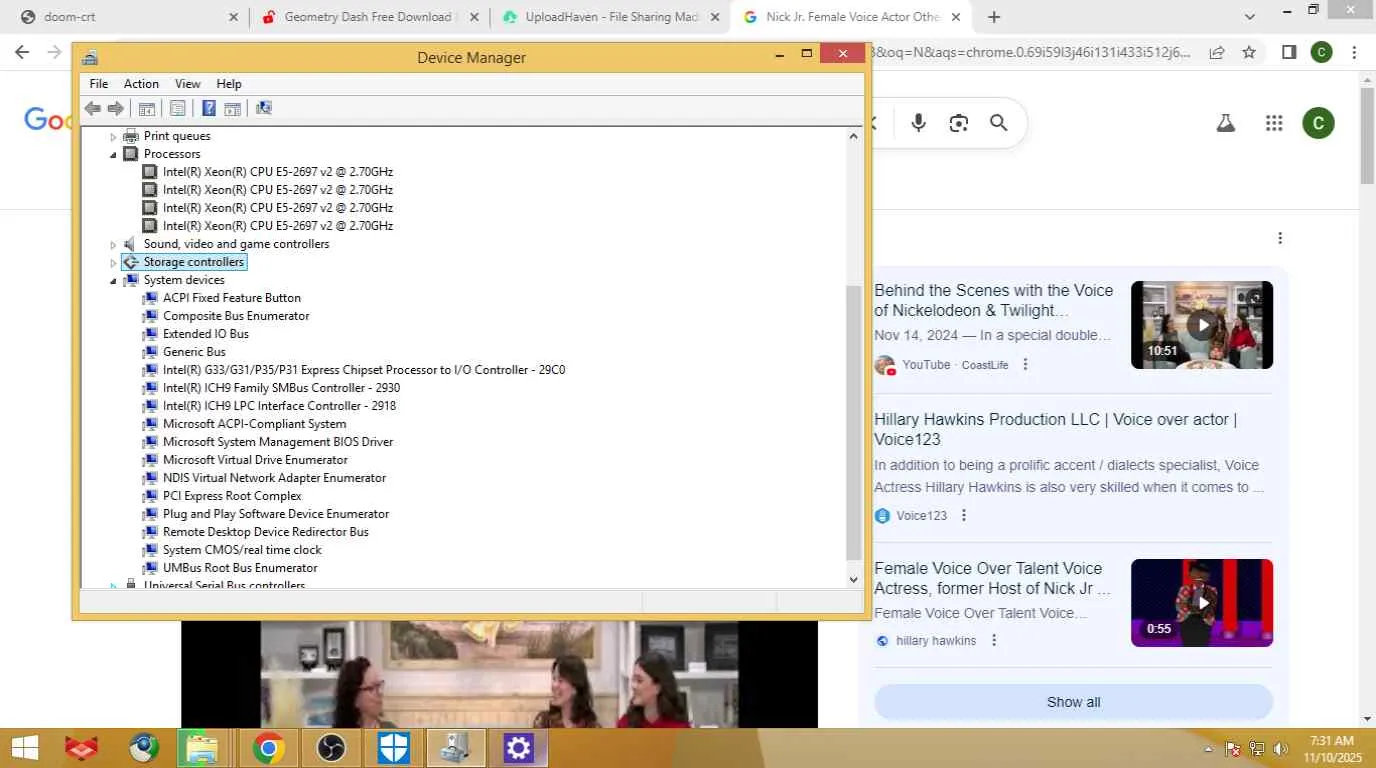Open Behind the Scenes with the Voice result
Image resolution: width=1376 pixels, height=768 pixels.
994,300
